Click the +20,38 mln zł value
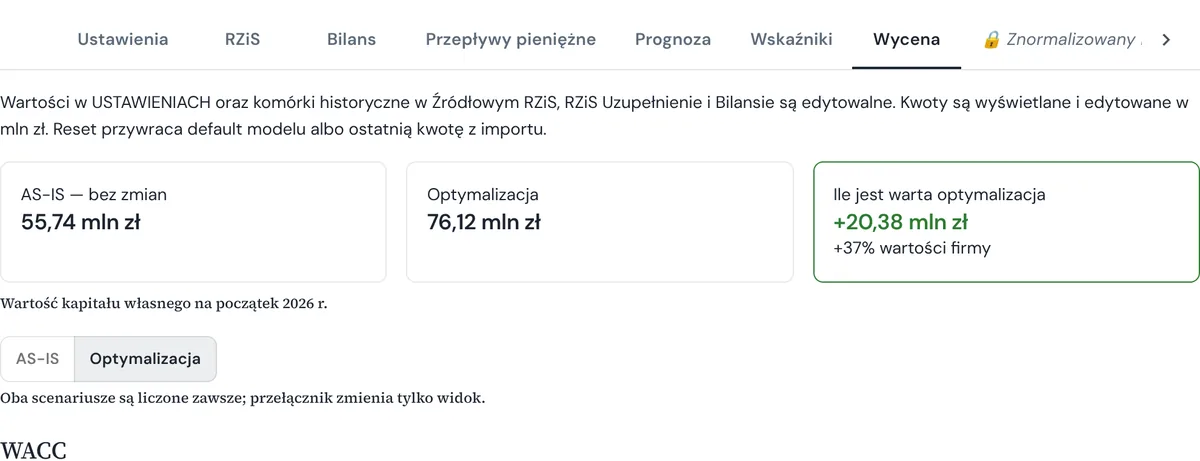The width and height of the screenshot is (1200, 461). pyautogui.click(x=900, y=222)
